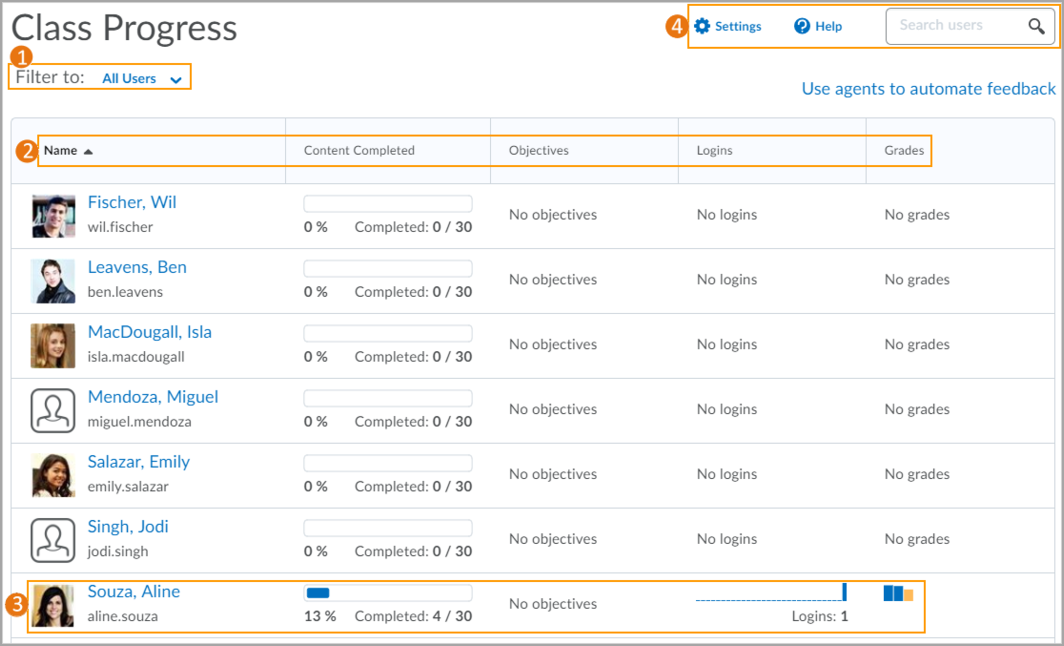Click Miguel Mendoza's content progress bar
The height and width of the screenshot is (646, 1064).
[x=388, y=398]
